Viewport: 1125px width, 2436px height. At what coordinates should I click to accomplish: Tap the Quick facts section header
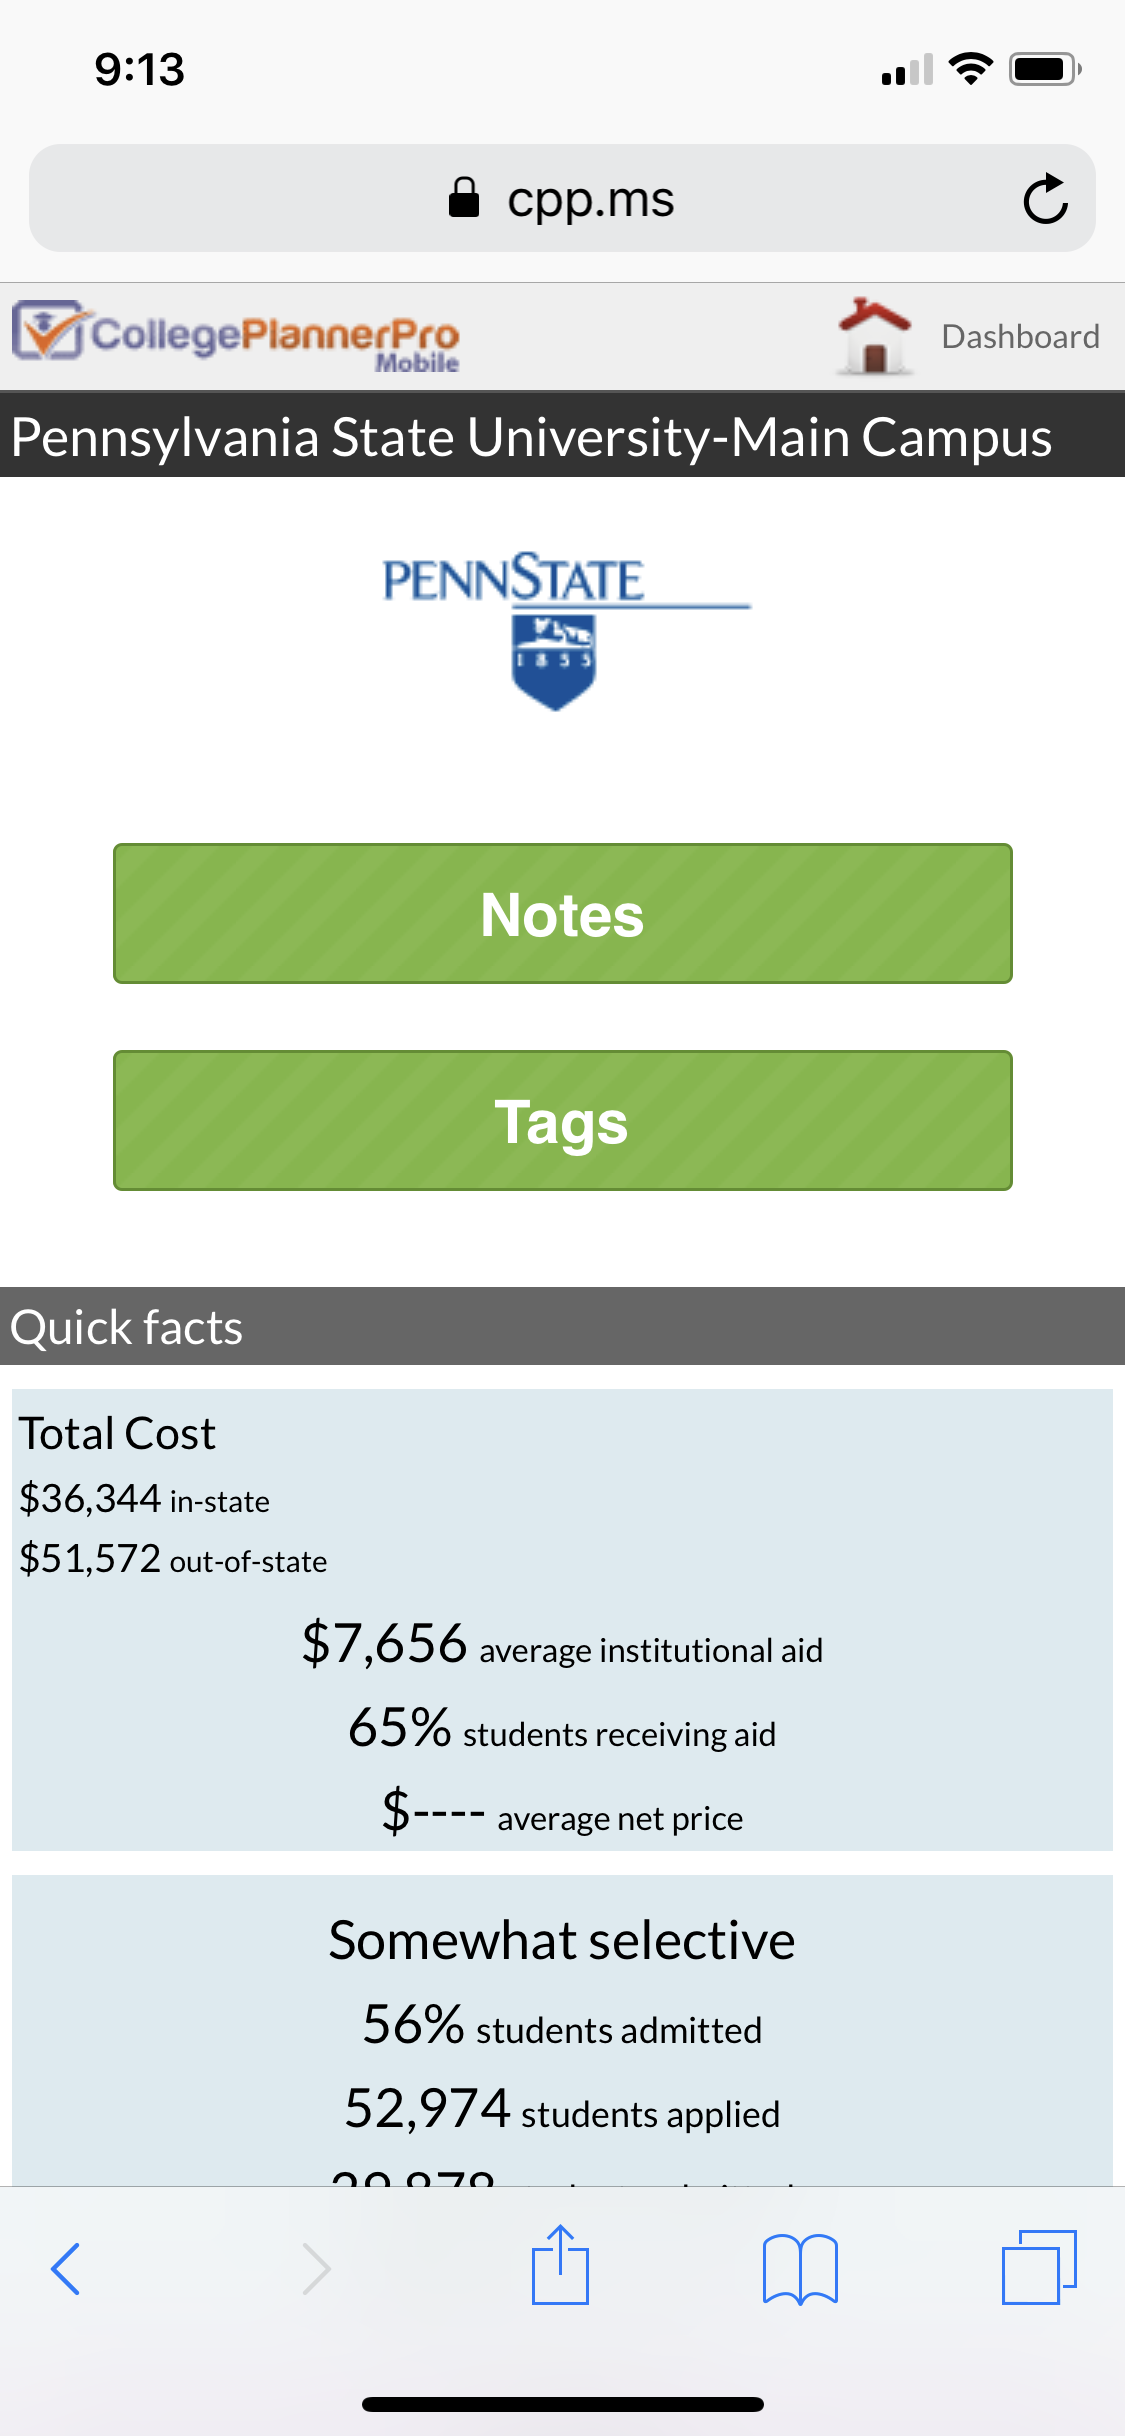coord(562,1326)
